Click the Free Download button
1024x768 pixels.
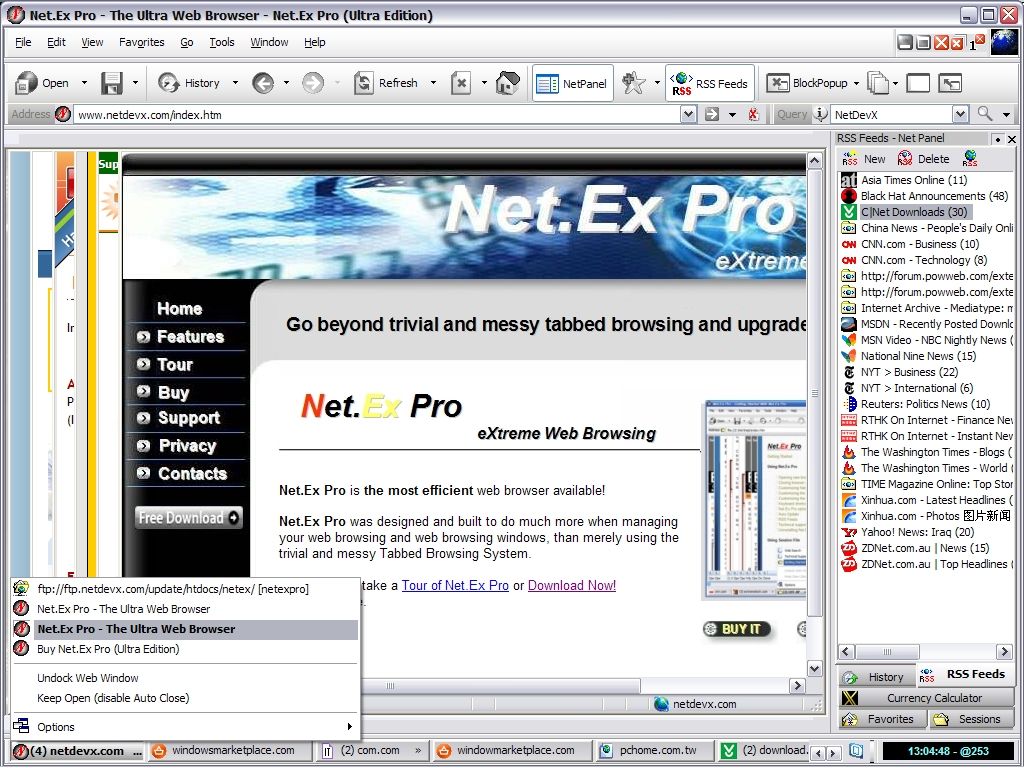pos(189,518)
